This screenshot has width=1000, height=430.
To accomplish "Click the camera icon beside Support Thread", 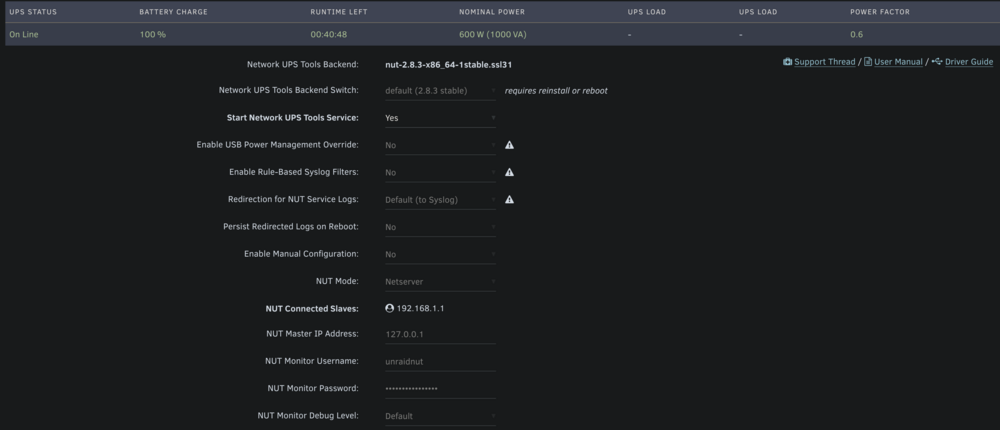I will (x=788, y=62).
